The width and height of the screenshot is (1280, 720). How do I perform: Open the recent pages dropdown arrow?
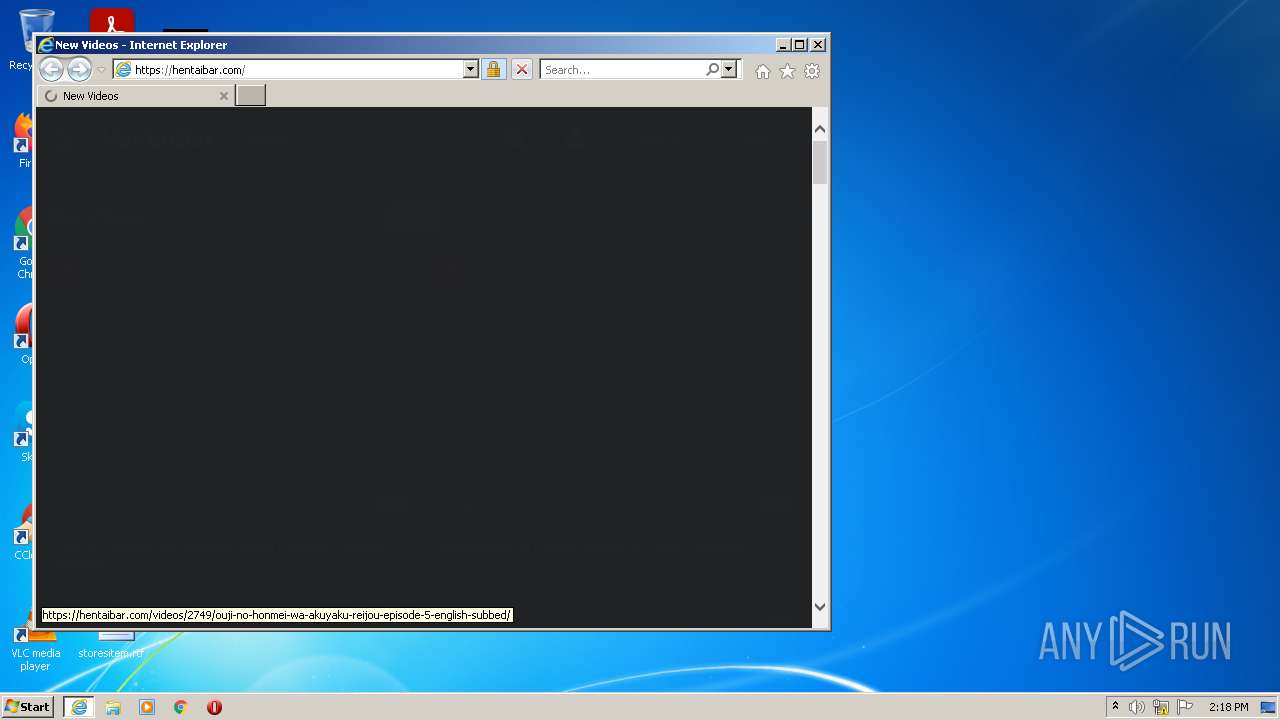pyautogui.click(x=101, y=70)
